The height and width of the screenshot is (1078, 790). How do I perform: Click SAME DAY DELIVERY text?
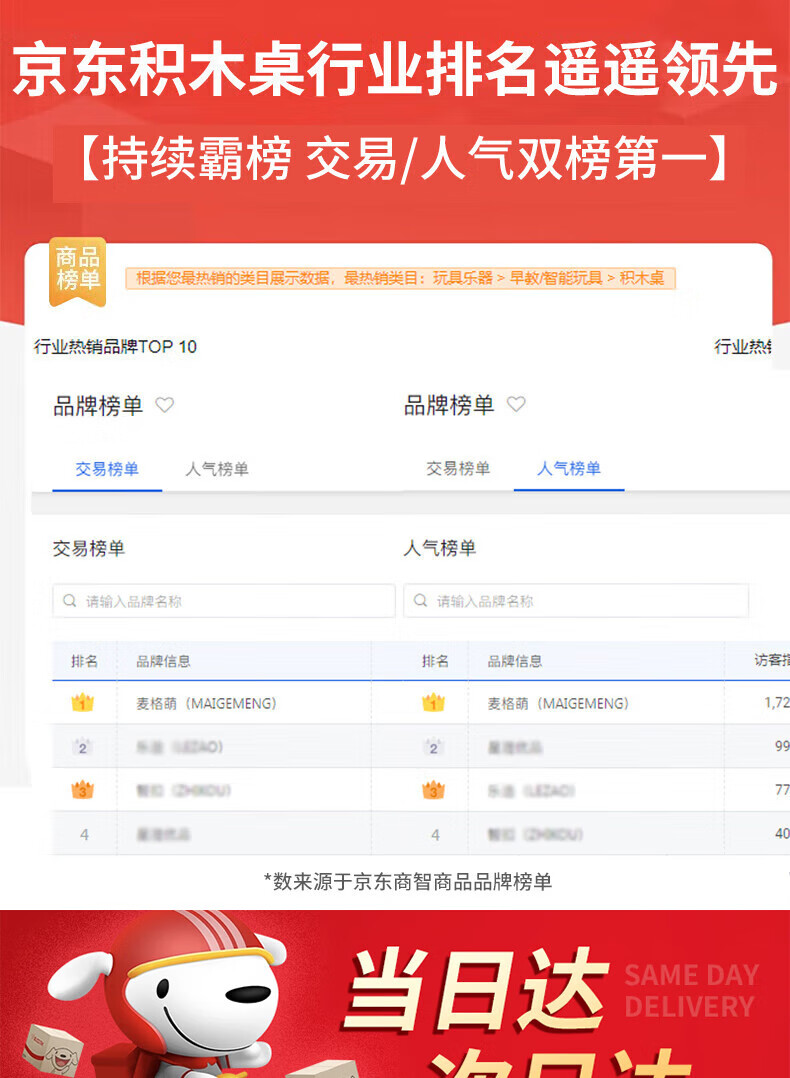691,991
